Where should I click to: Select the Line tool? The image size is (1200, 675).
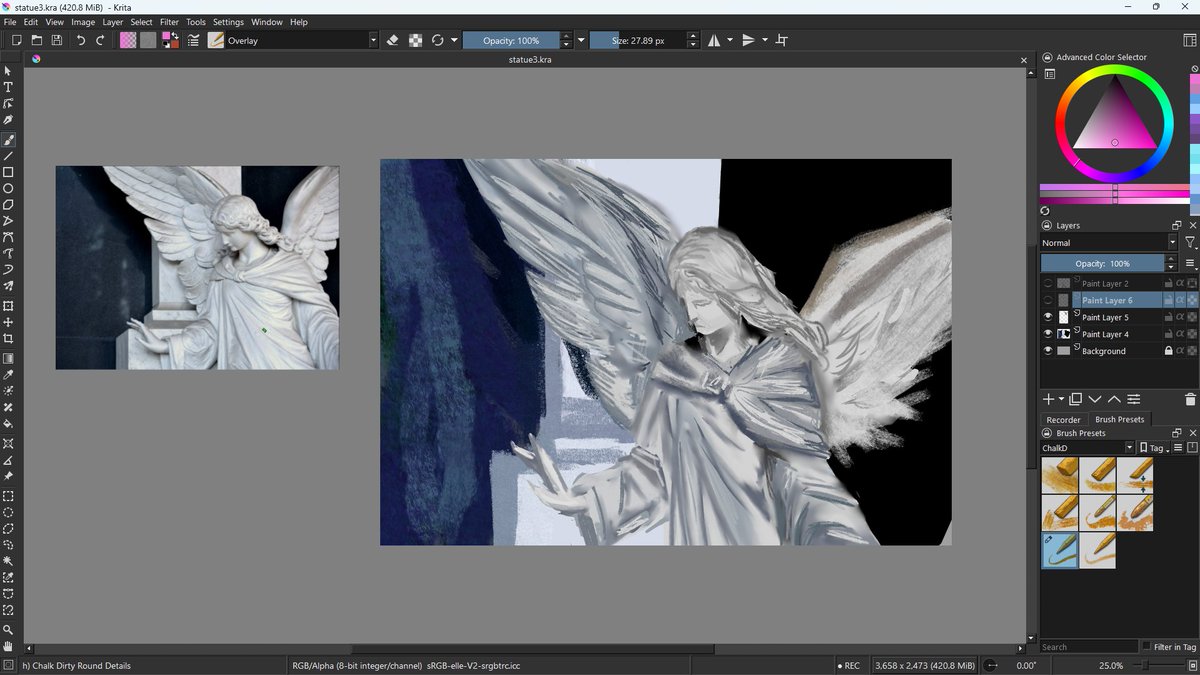[8, 156]
